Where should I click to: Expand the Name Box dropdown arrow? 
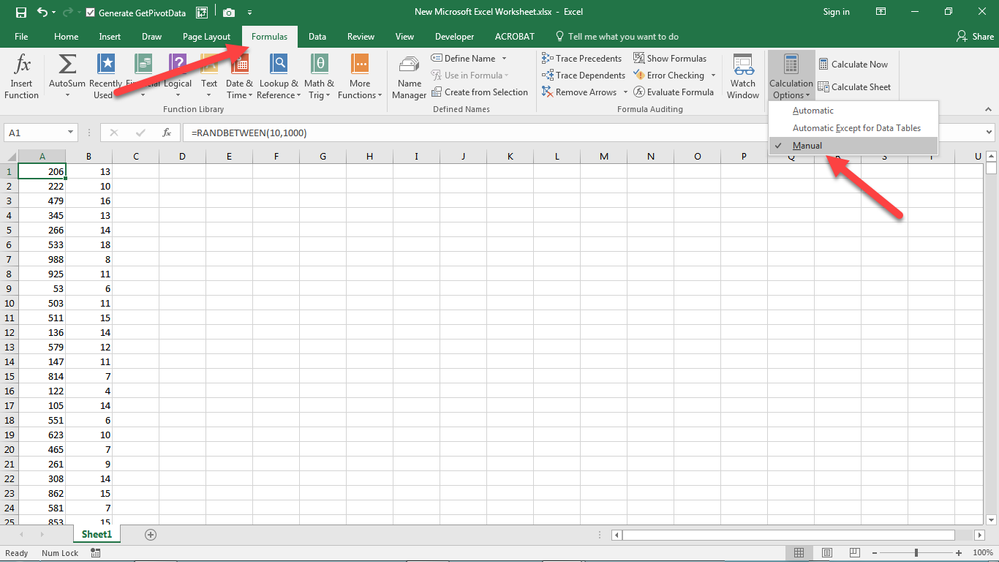click(70, 133)
